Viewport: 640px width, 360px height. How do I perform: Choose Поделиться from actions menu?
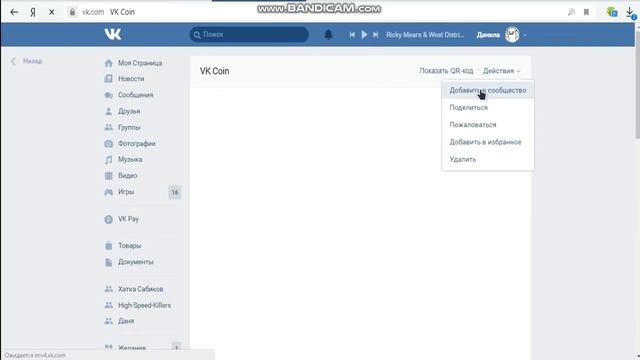488,107
